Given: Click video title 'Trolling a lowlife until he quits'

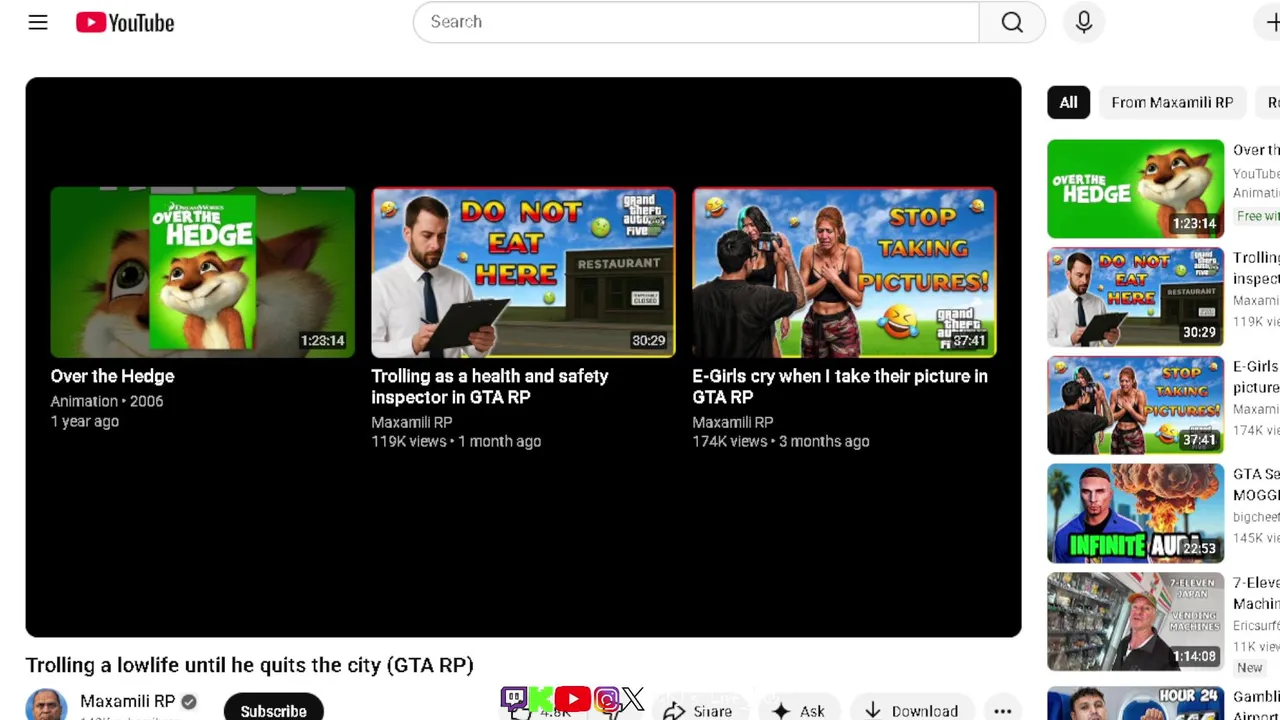Looking at the screenshot, I should [249, 665].
